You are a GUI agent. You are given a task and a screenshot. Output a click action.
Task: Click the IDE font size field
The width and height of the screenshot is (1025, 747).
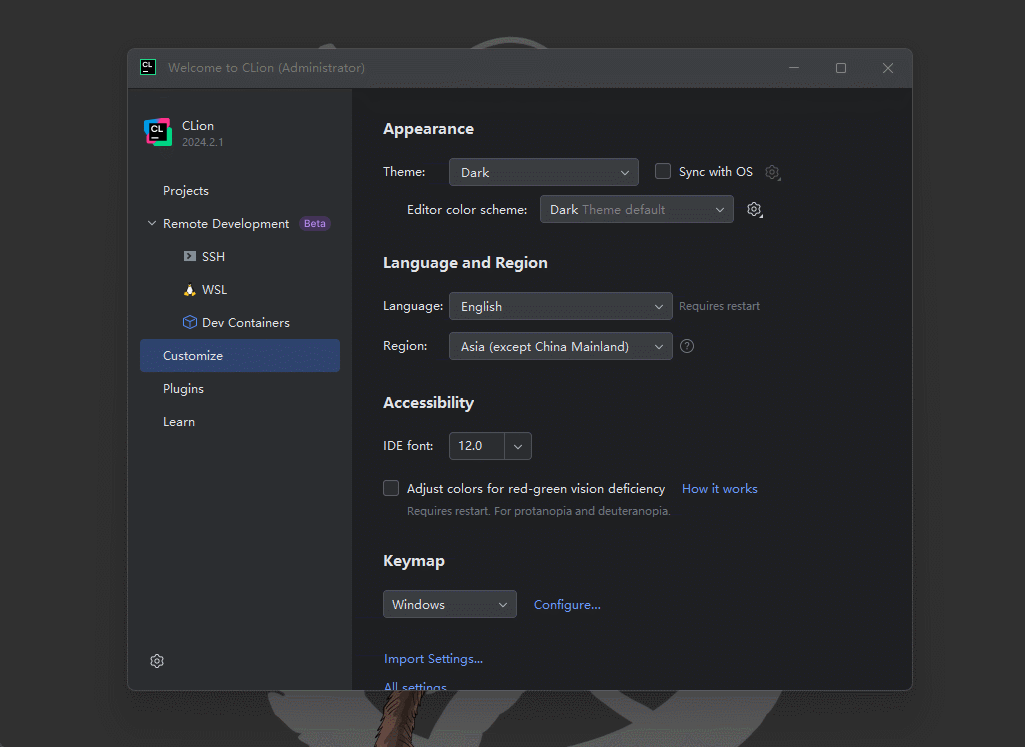point(476,446)
